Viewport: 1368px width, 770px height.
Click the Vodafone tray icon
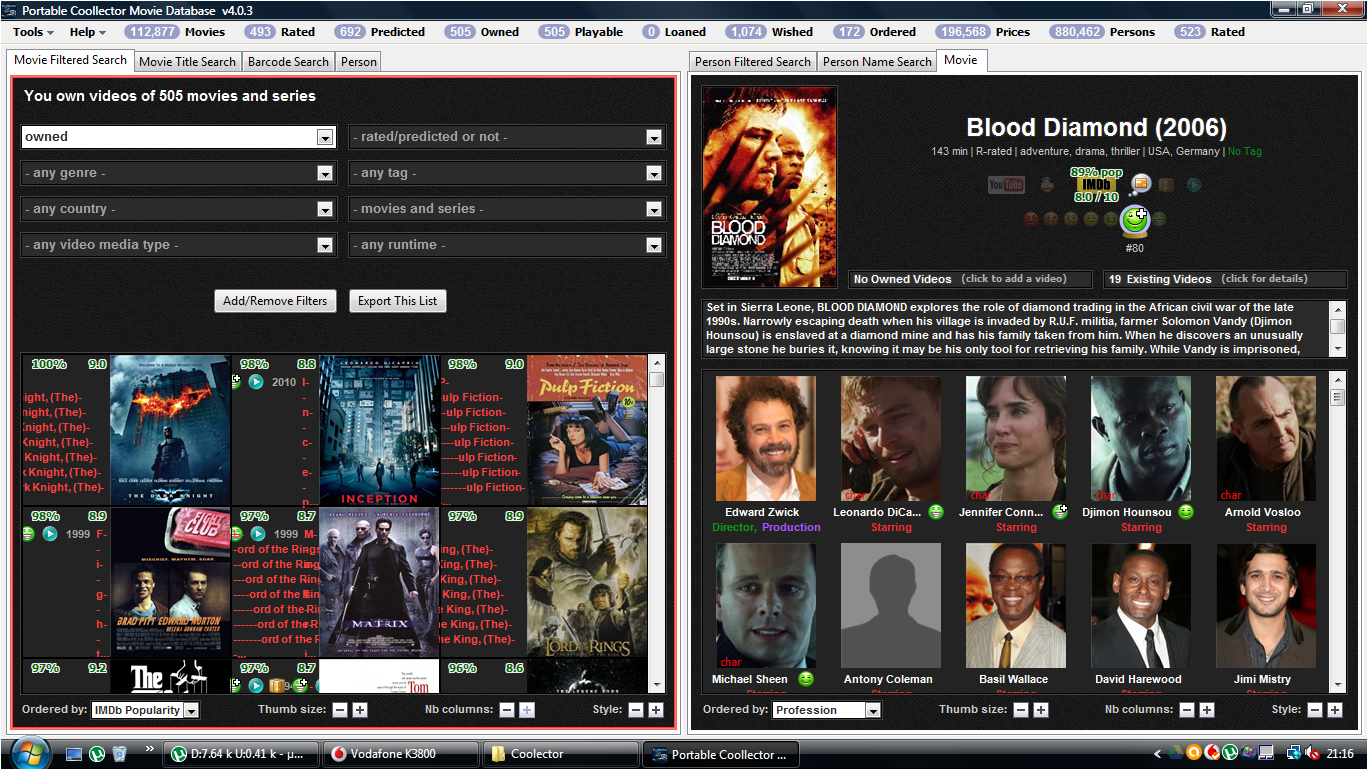[1211, 753]
